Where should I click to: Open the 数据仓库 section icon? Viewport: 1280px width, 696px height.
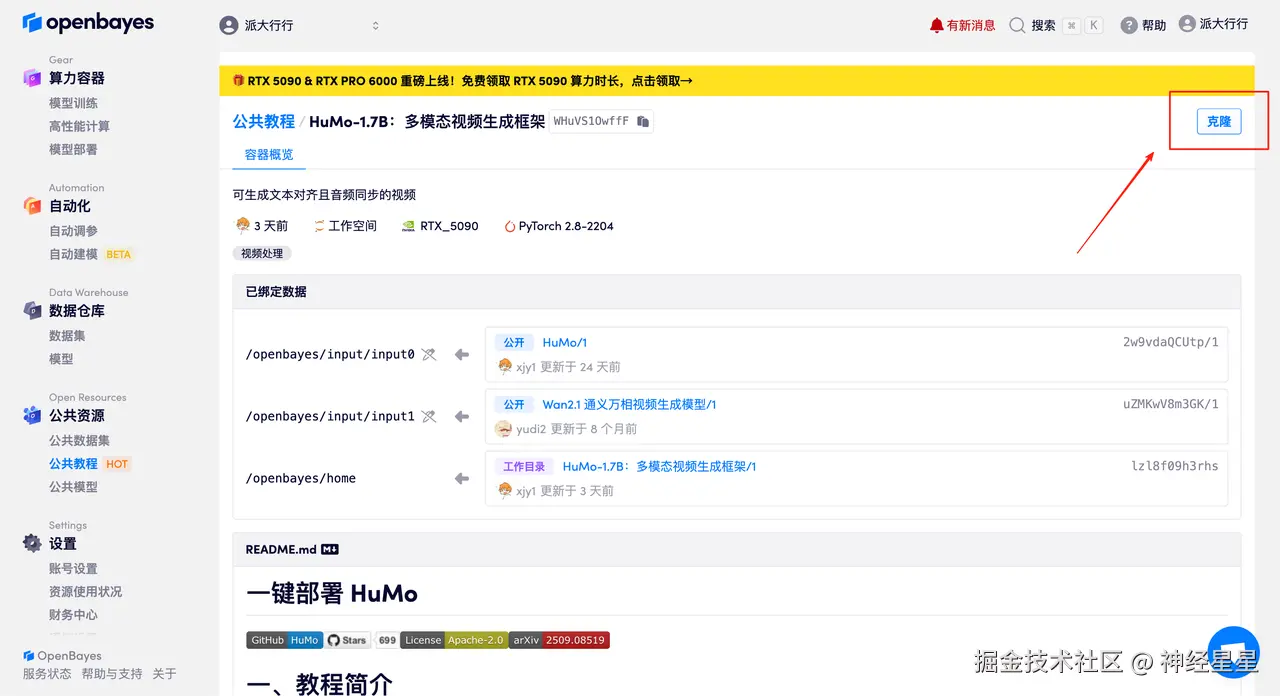click(32, 310)
